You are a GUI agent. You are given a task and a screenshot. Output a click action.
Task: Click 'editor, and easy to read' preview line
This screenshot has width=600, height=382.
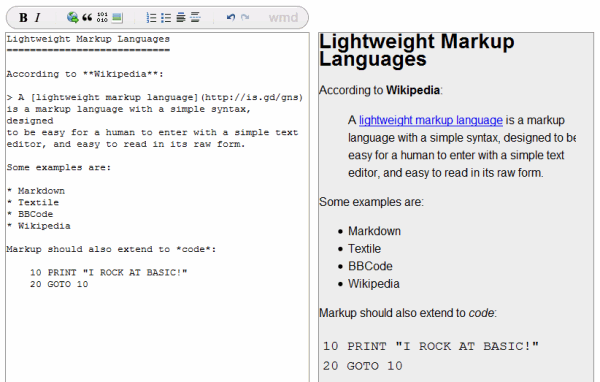click(445, 173)
